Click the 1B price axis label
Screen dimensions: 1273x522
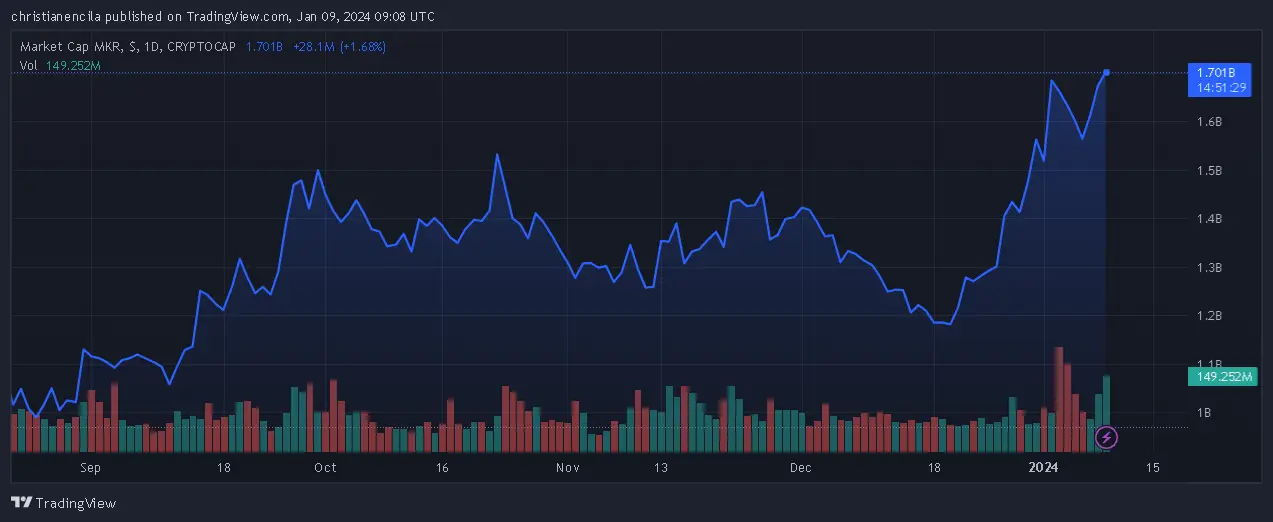[x=1204, y=412]
